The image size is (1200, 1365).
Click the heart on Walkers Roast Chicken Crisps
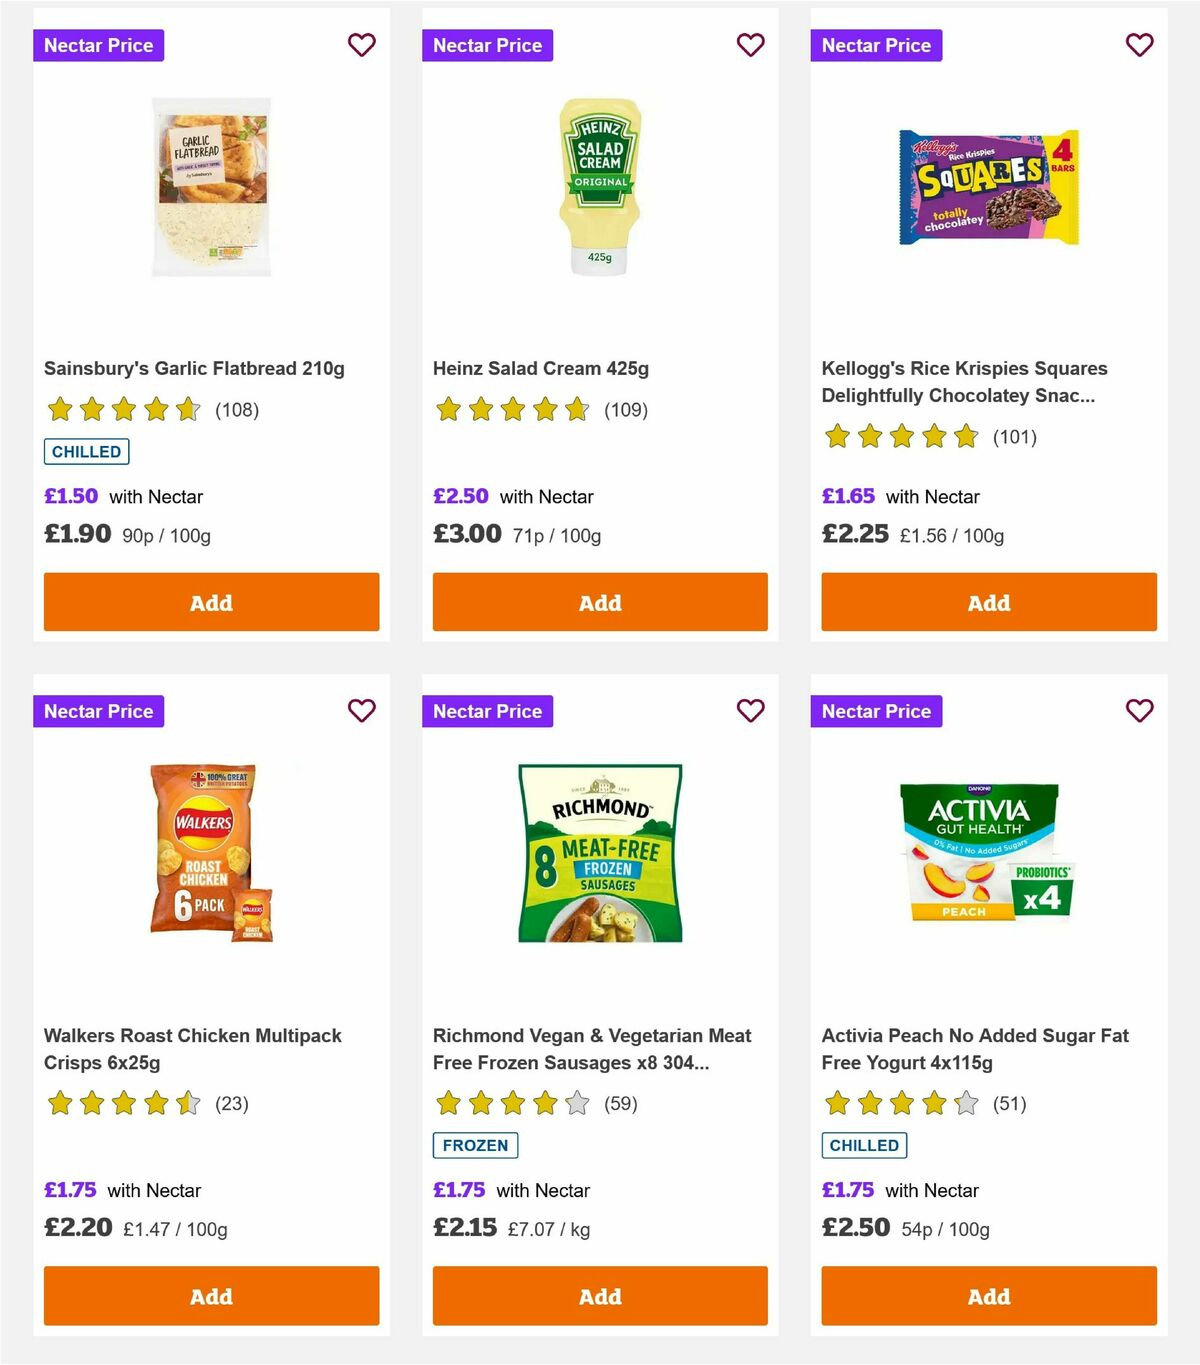[x=361, y=711]
